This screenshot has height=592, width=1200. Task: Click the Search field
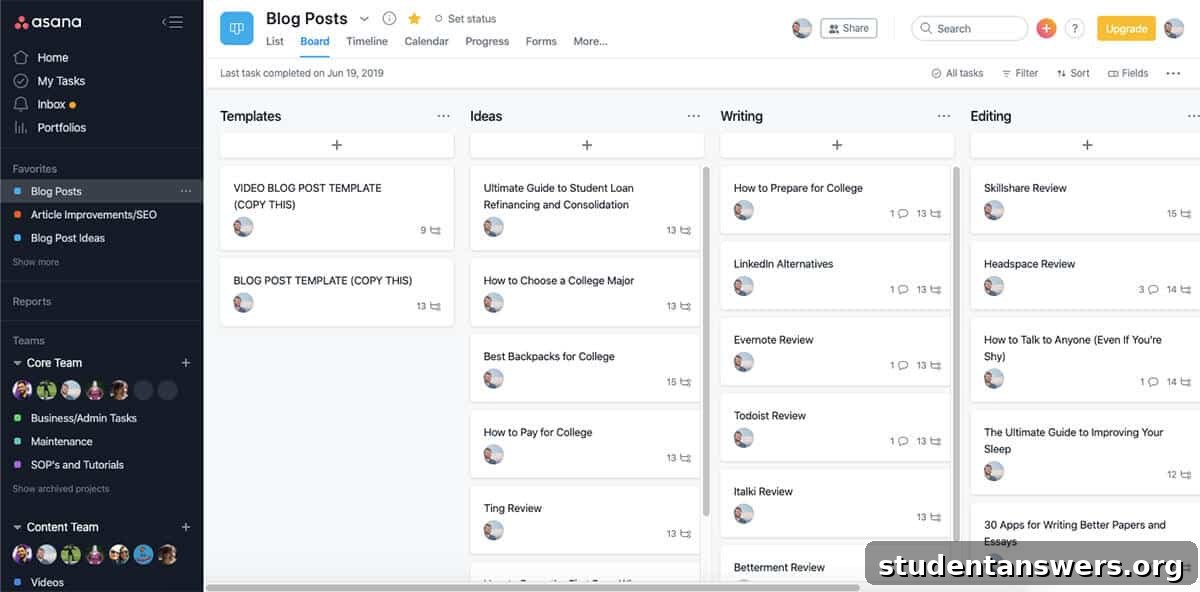[969, 28]
